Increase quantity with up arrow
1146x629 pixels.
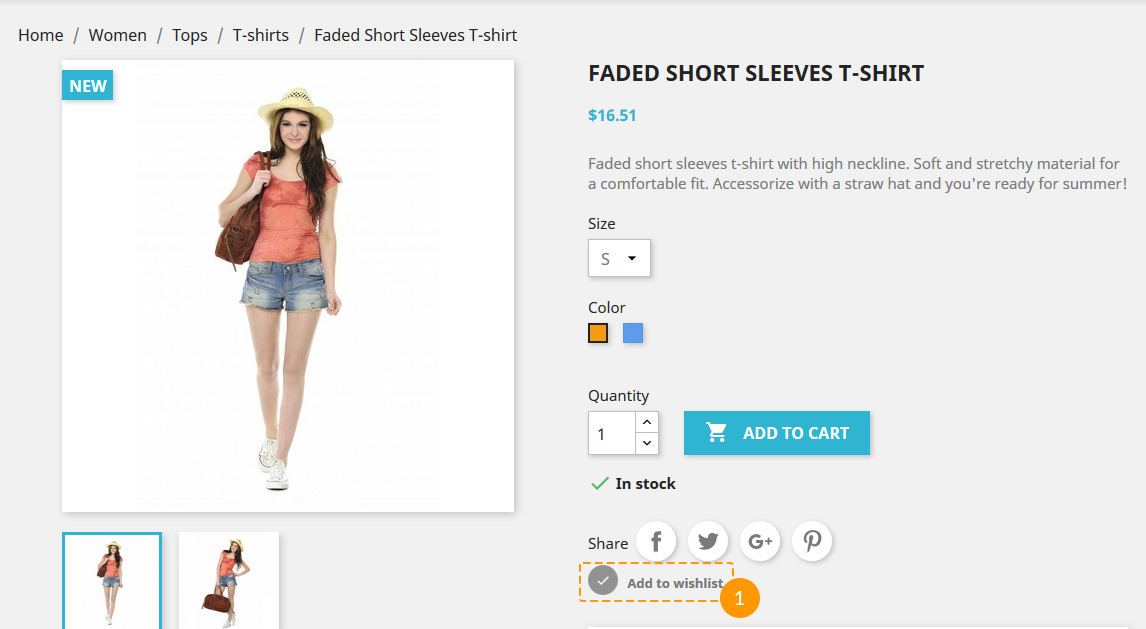coord(647,422)
